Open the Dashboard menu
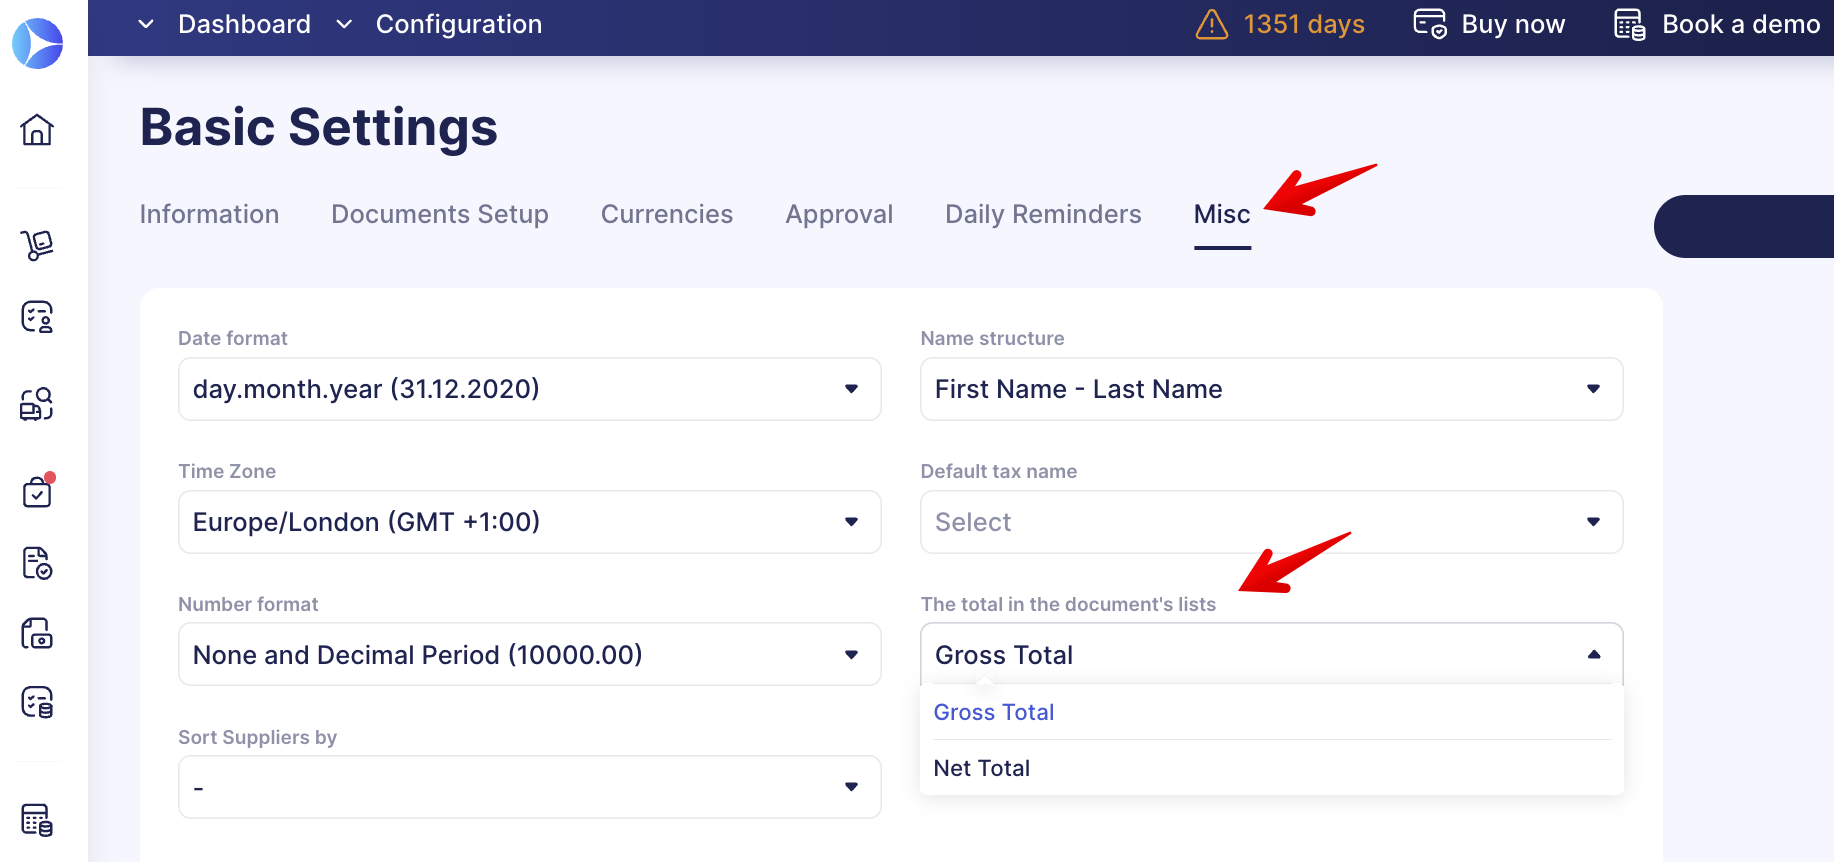 (244, 24)
